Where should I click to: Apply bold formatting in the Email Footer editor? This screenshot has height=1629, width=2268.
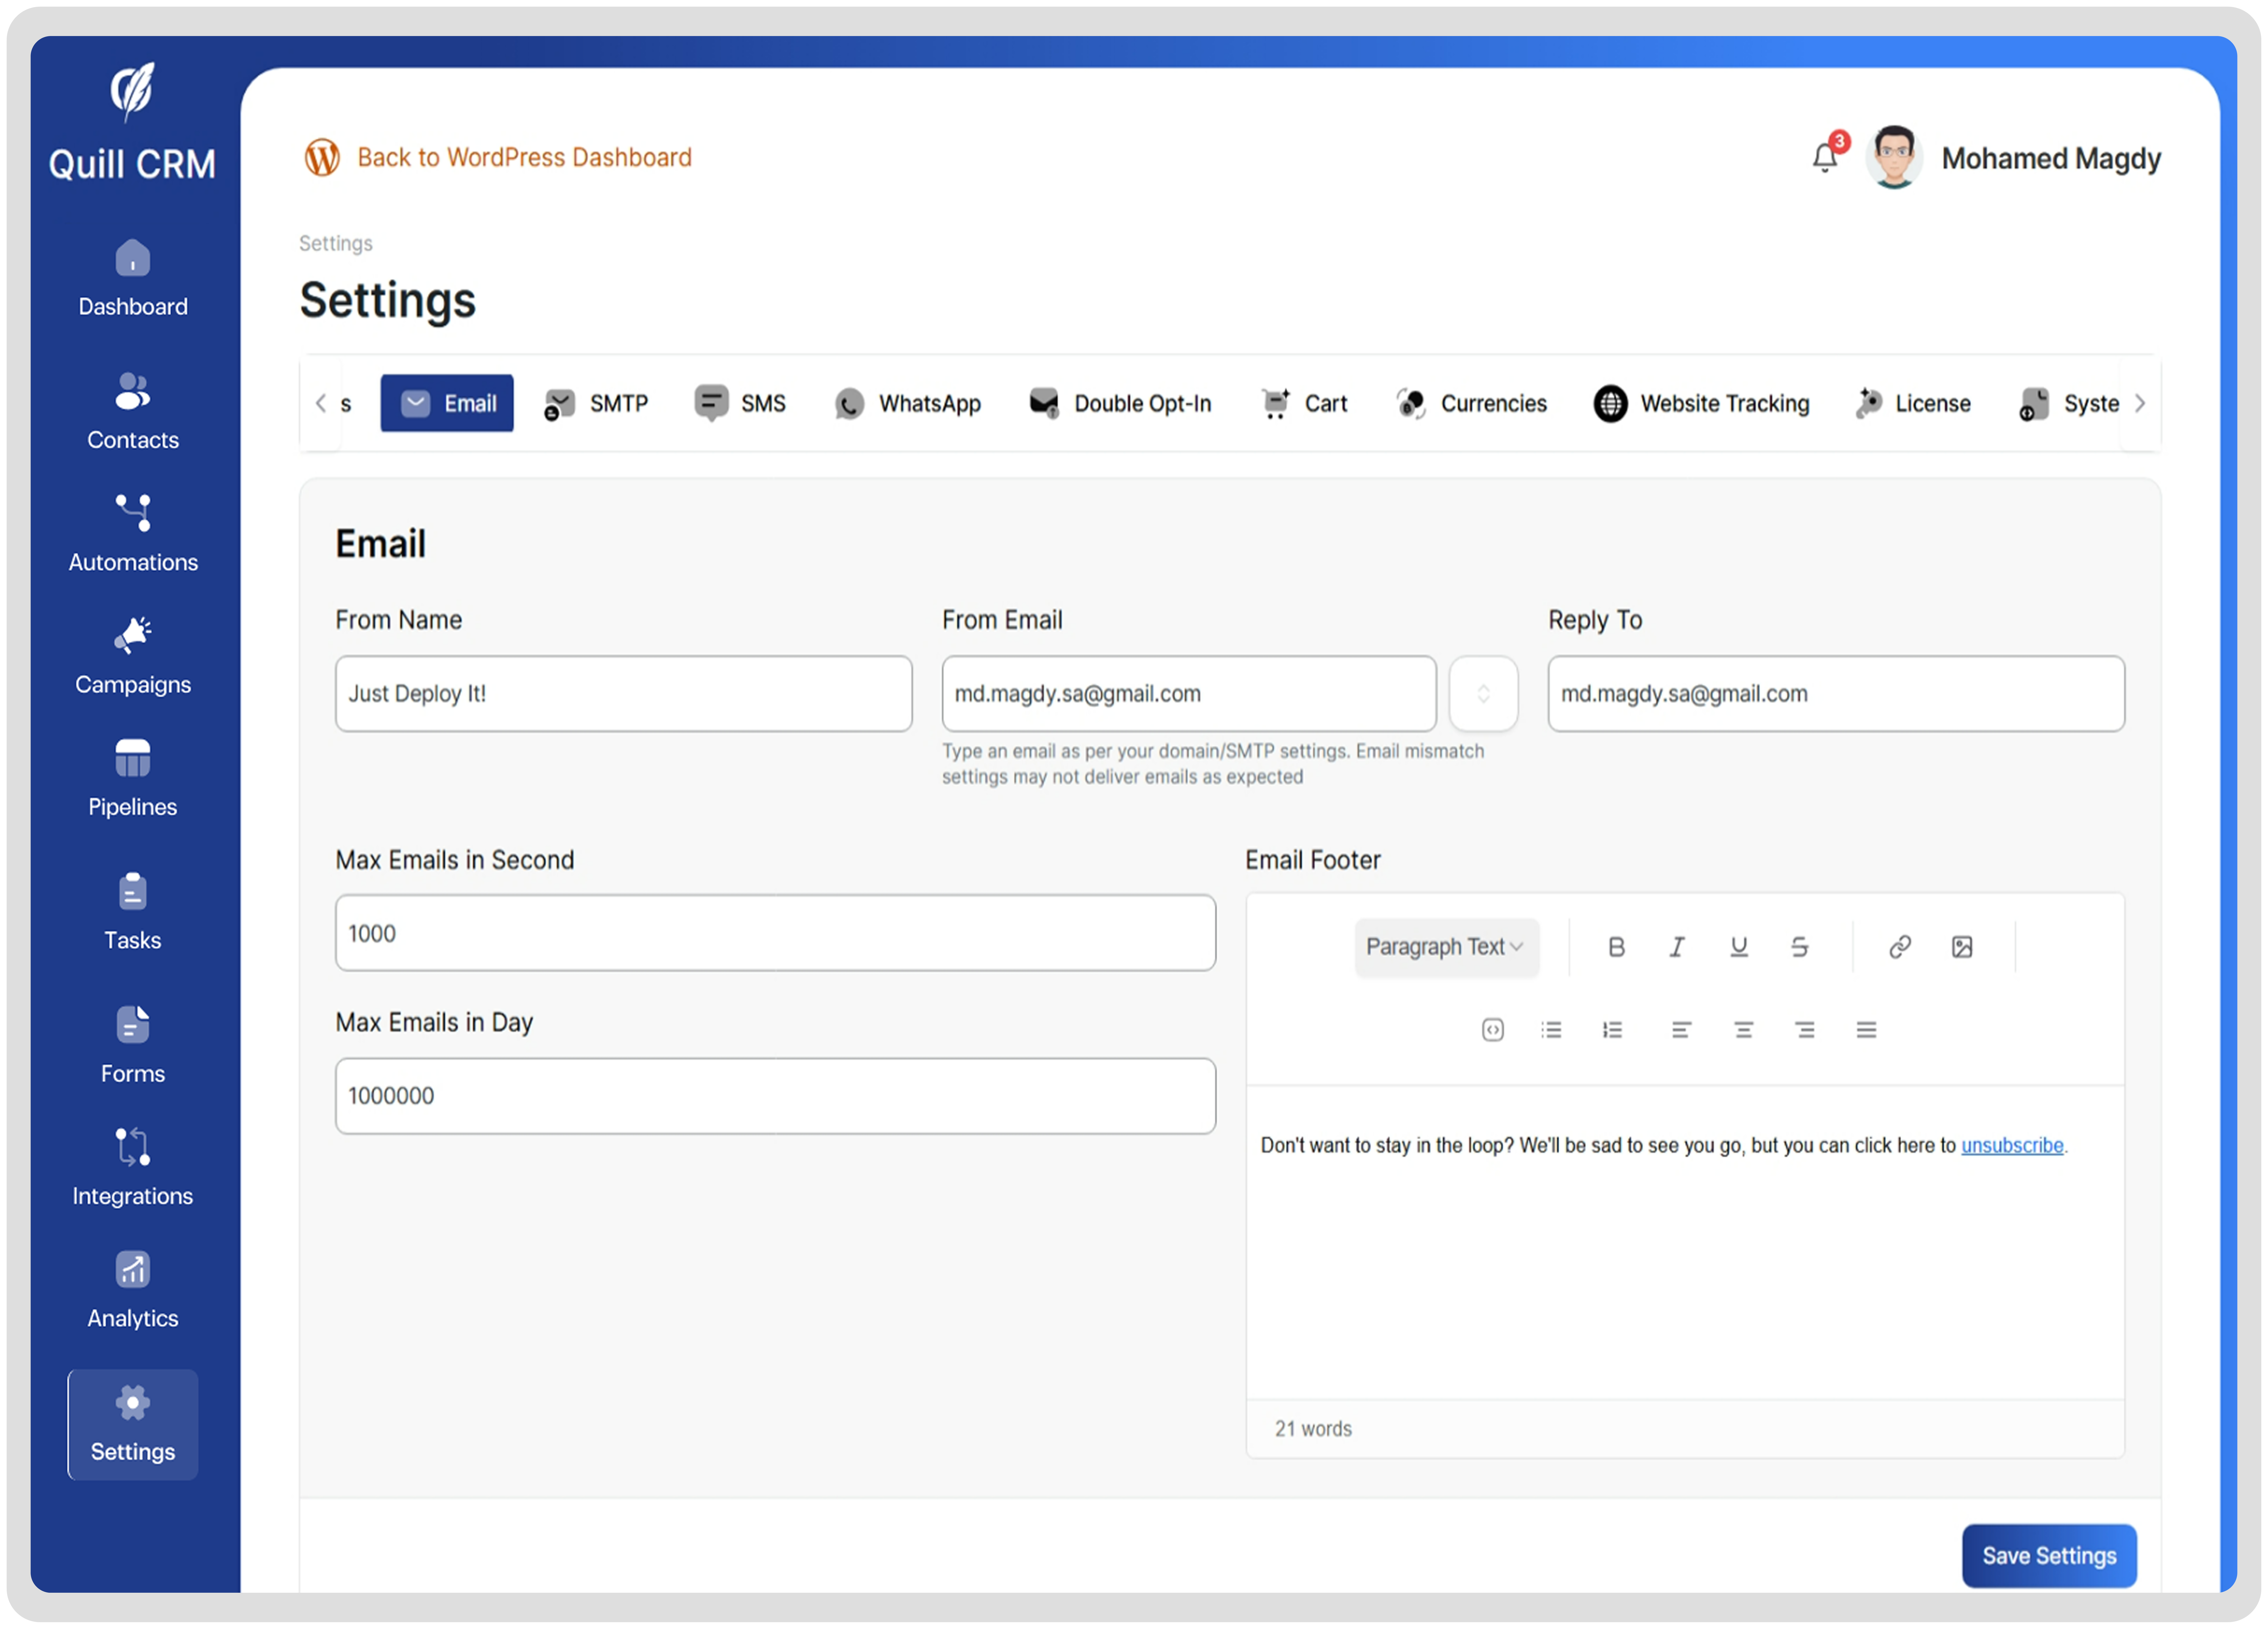[x=1616, y=946]
